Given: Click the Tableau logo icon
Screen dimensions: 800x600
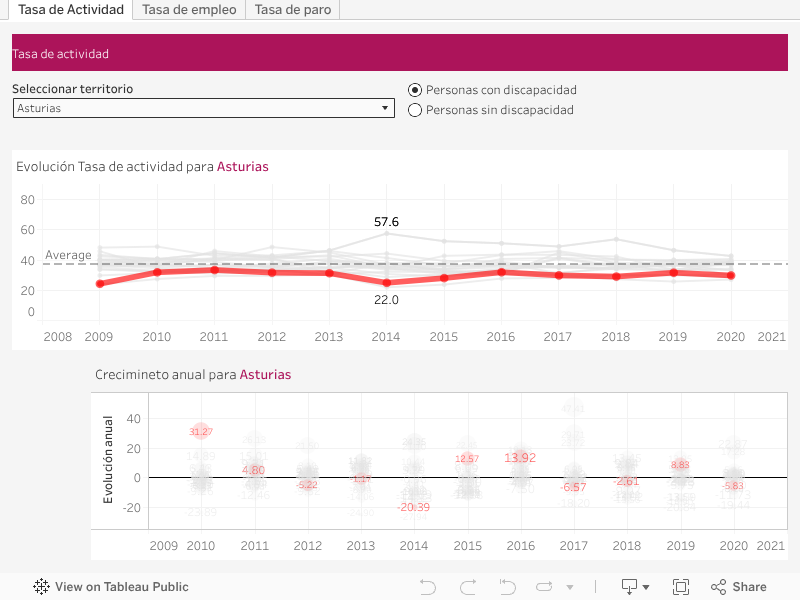Looking at the screenshot, I should tap(41, 587).
